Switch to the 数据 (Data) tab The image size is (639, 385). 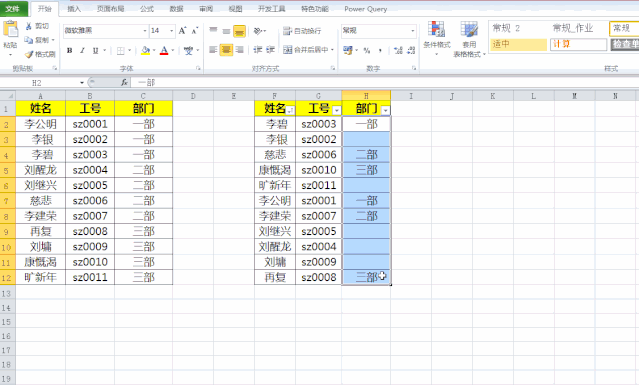(x=176, y=9)
